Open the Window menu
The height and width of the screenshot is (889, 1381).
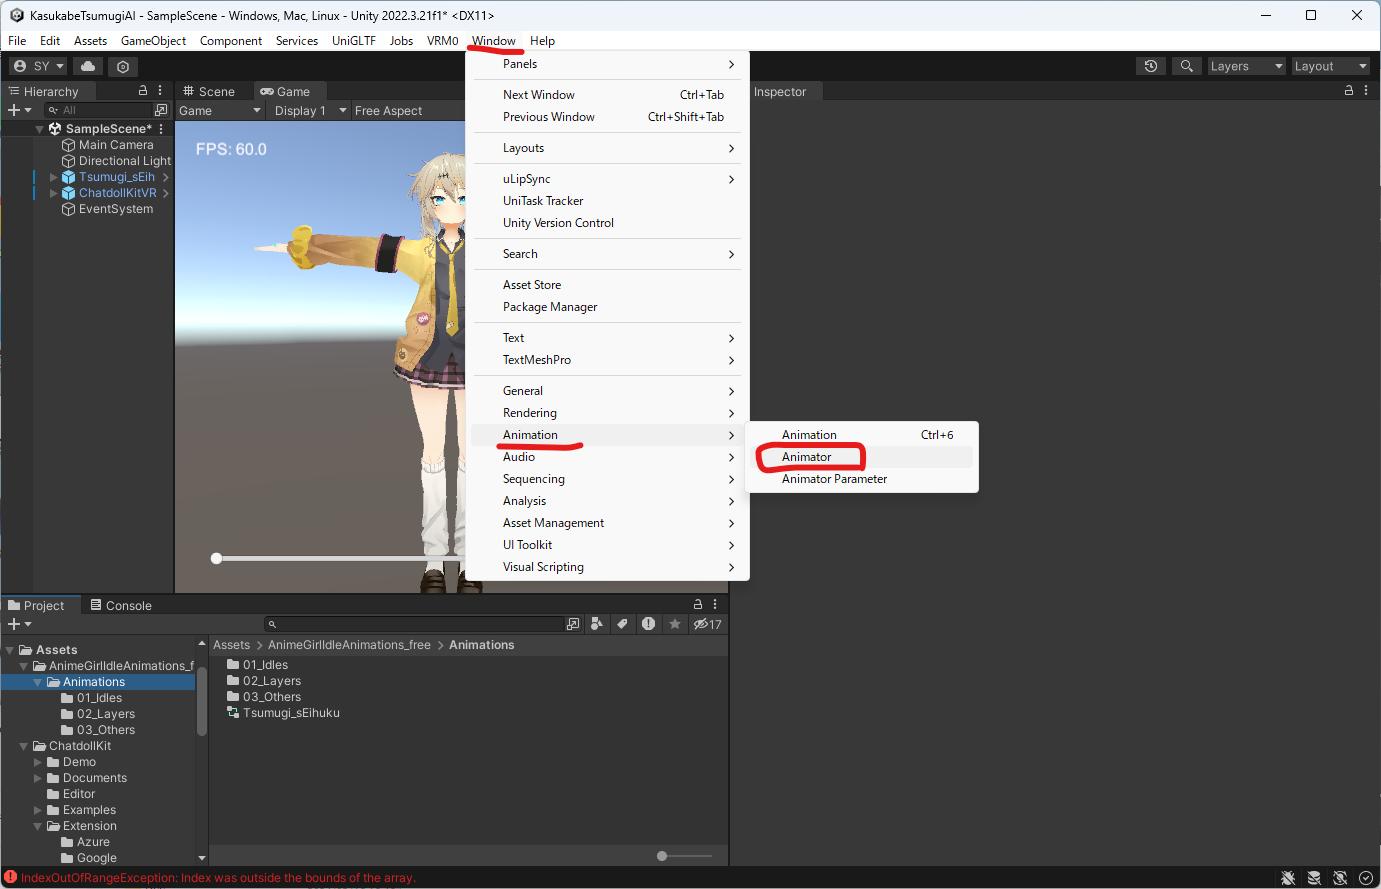[x=494, y=41]
